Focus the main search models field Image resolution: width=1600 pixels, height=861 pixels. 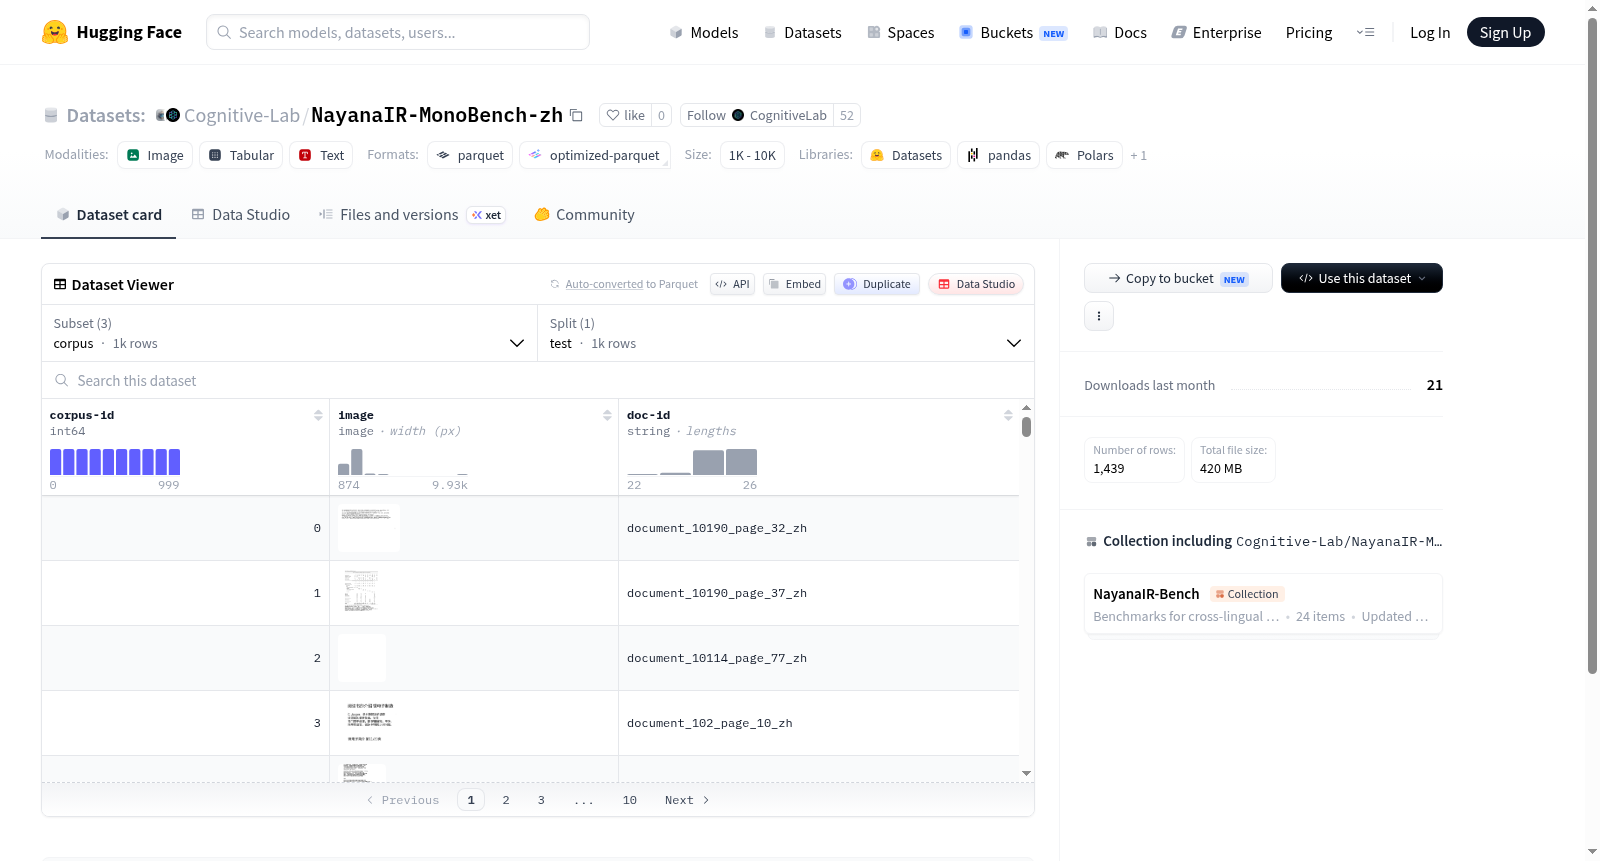pyautogui.click(x=398, y=32)
